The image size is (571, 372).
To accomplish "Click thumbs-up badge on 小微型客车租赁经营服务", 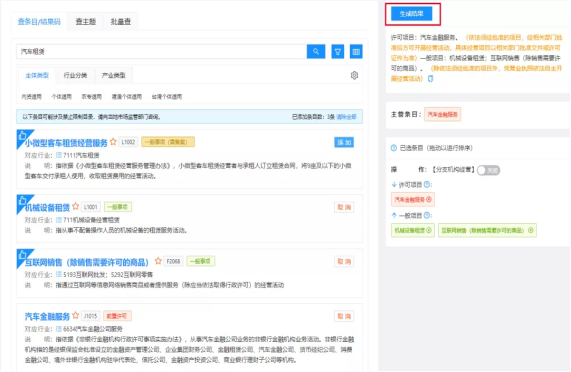I will pos(23,136).
